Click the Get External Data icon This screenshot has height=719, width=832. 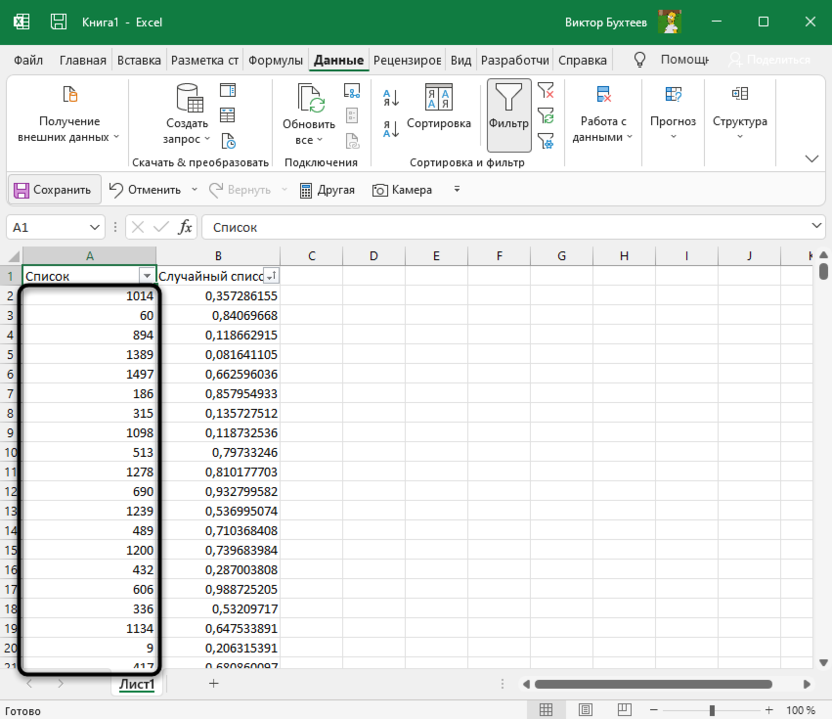pyautogui.click(x=70, y=94)
